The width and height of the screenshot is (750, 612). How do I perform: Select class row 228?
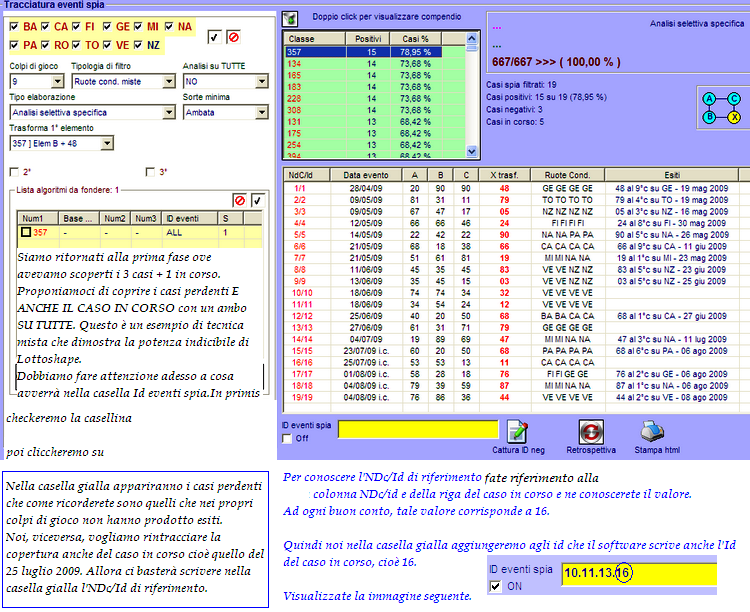click(x=374, y=98)
